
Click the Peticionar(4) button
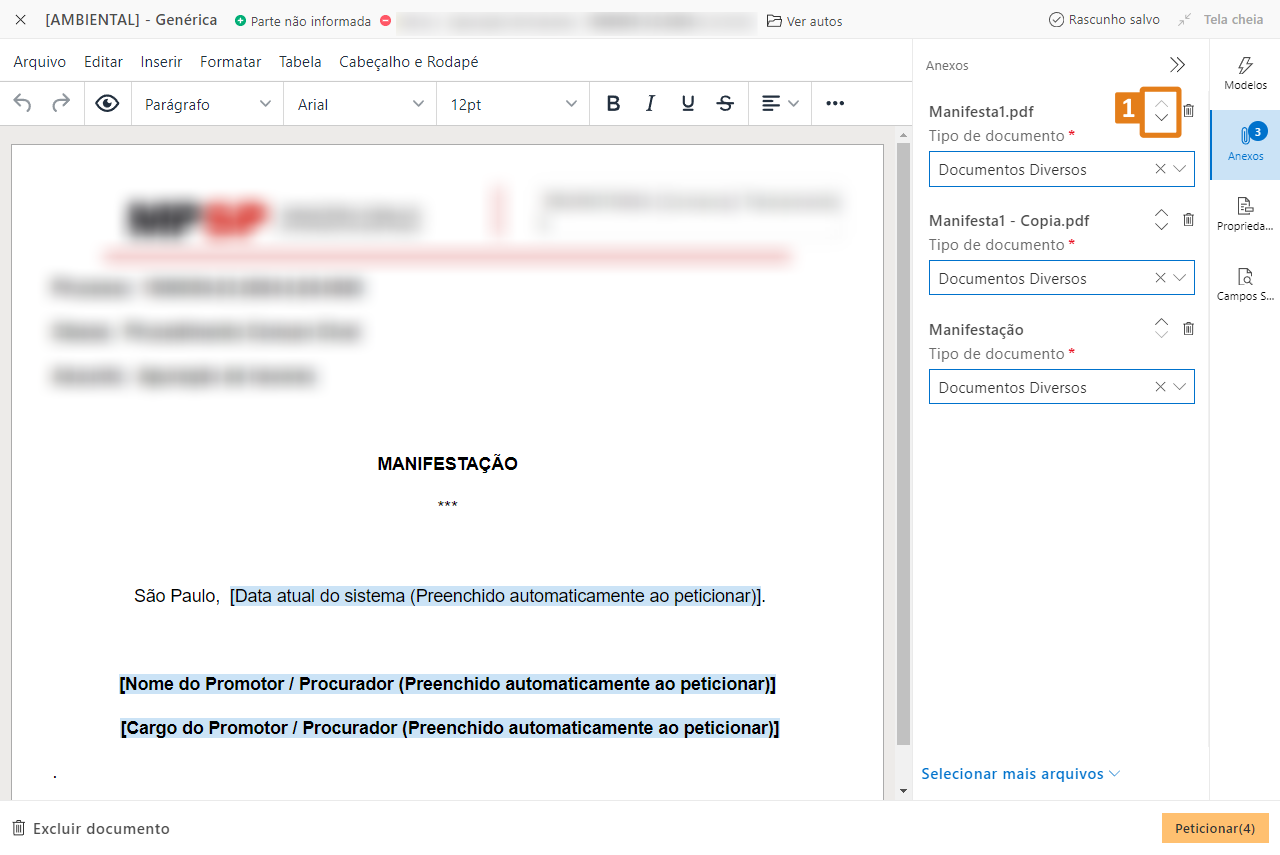tap(1214, 828)
